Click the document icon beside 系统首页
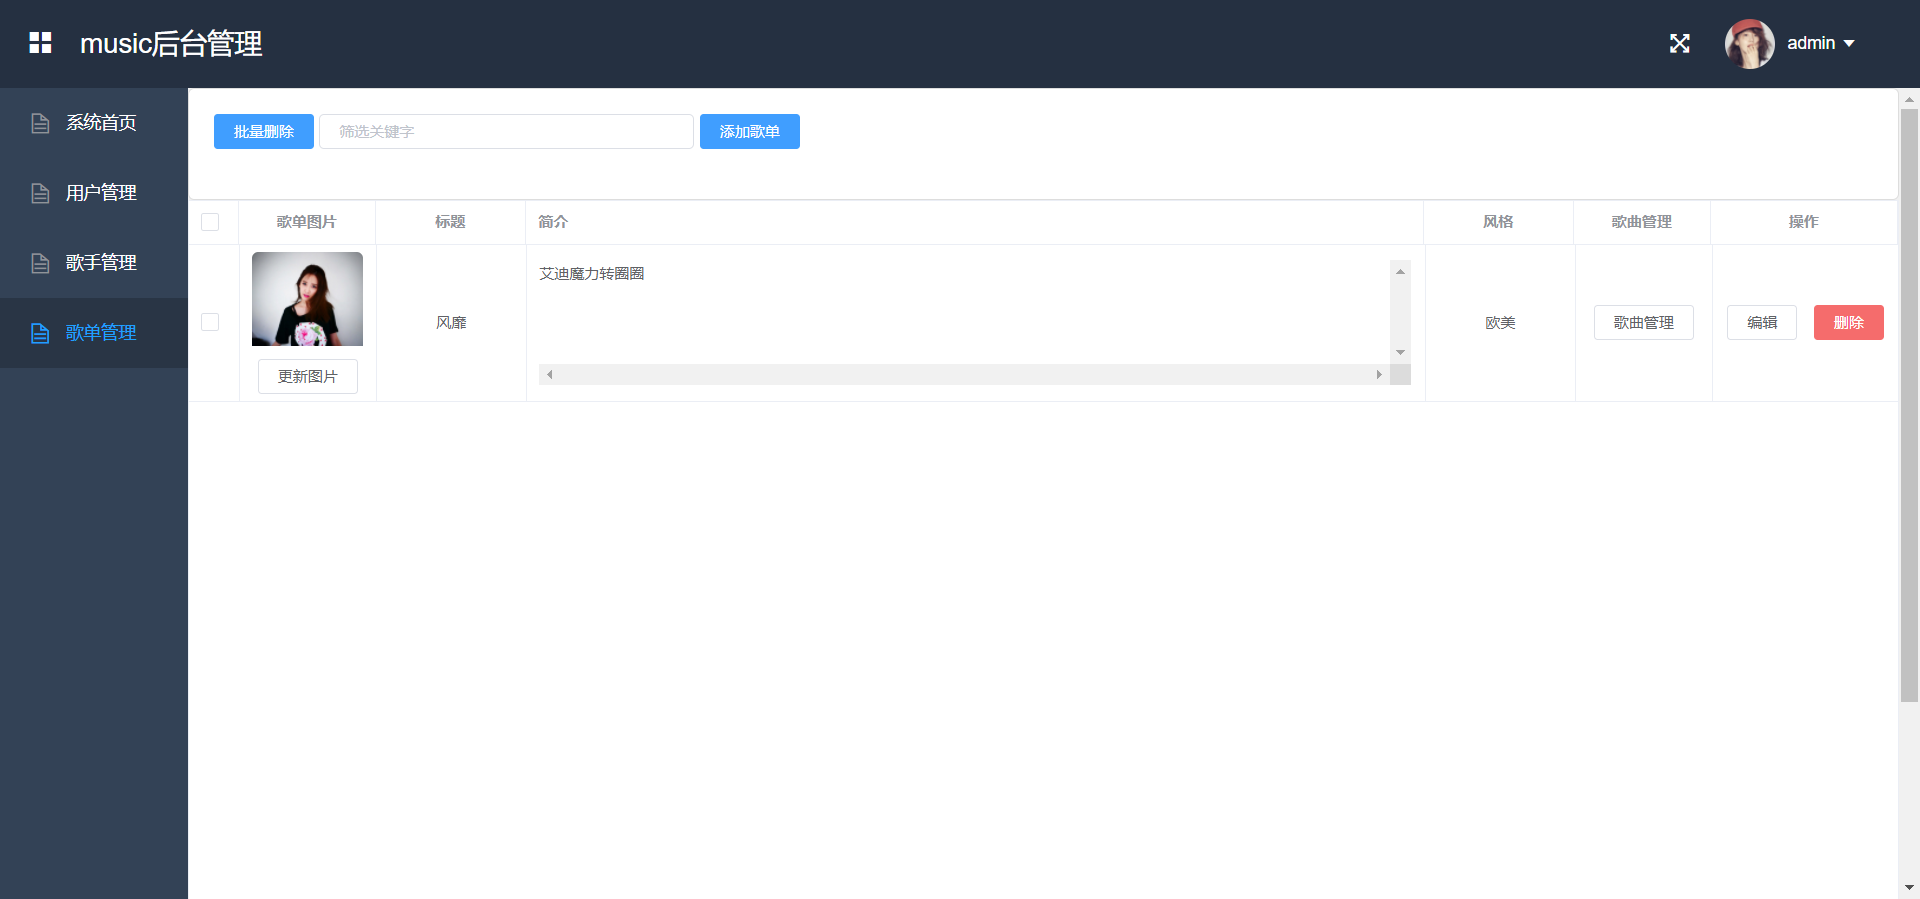This screenshot has width=1920, height=899. [40, 123]
